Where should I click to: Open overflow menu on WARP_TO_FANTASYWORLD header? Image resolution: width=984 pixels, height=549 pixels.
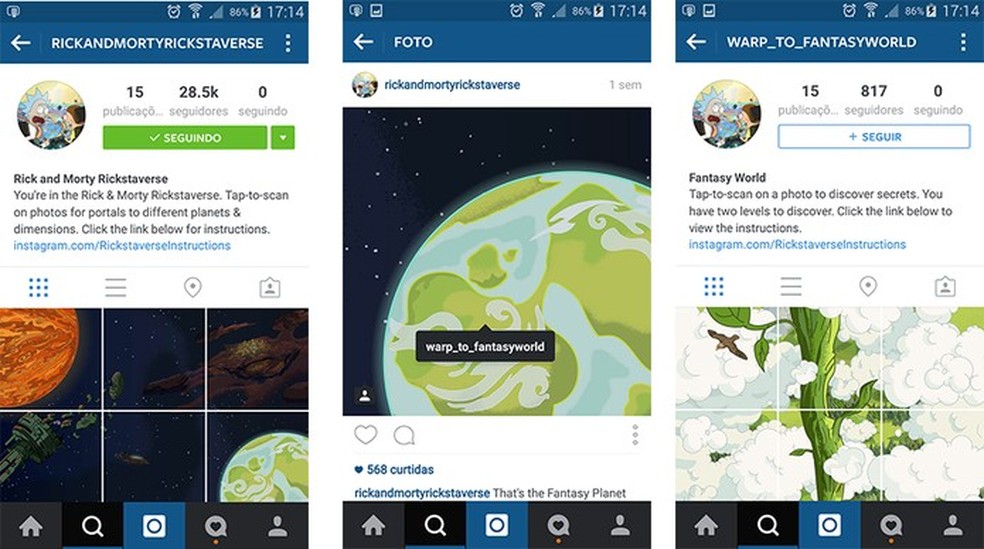pos(963,42)
